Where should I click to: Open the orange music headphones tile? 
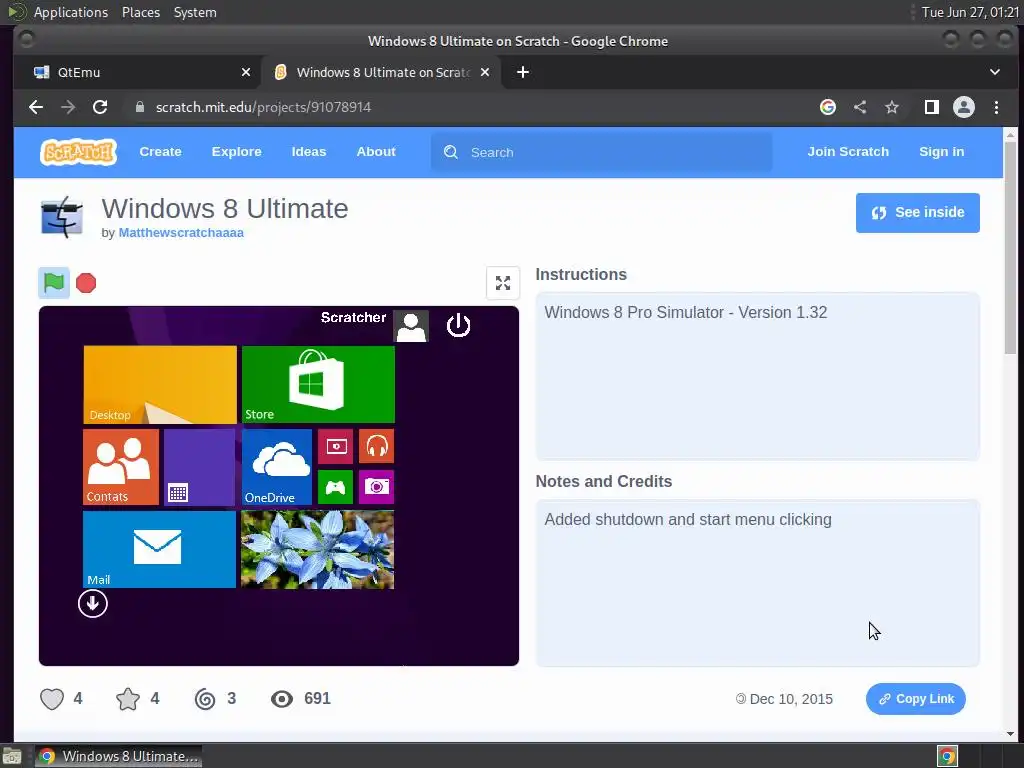coord(377,446)
